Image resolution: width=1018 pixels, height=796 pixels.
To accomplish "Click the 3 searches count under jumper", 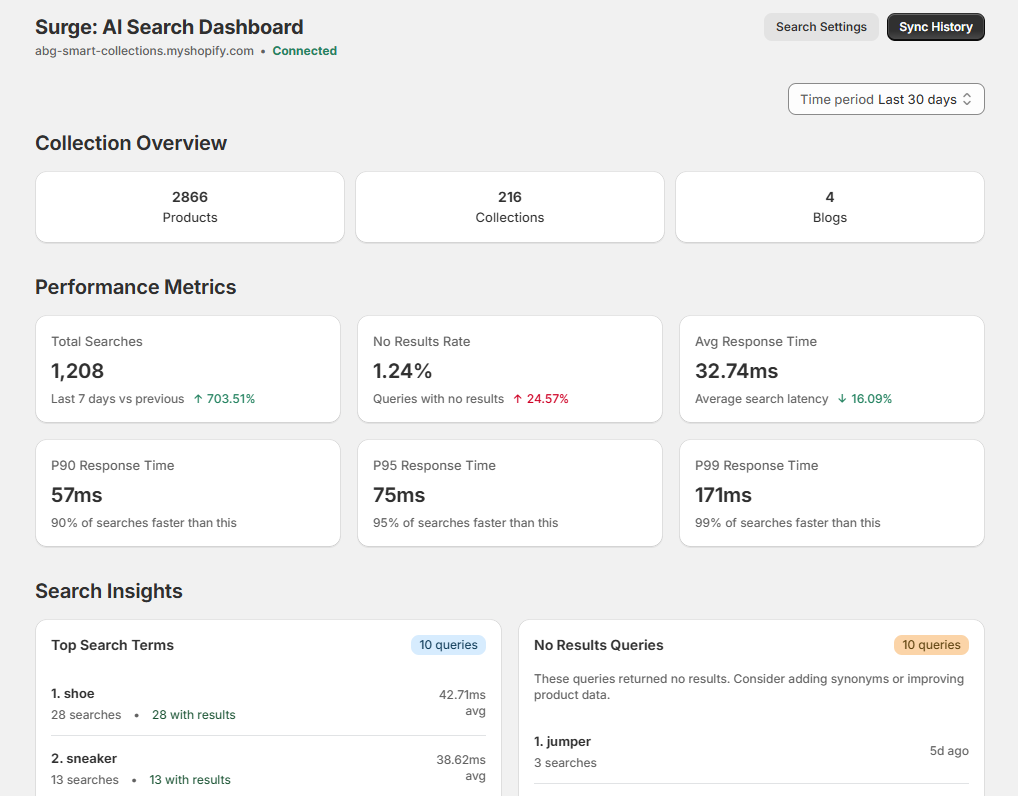I will tap(565, 763).
